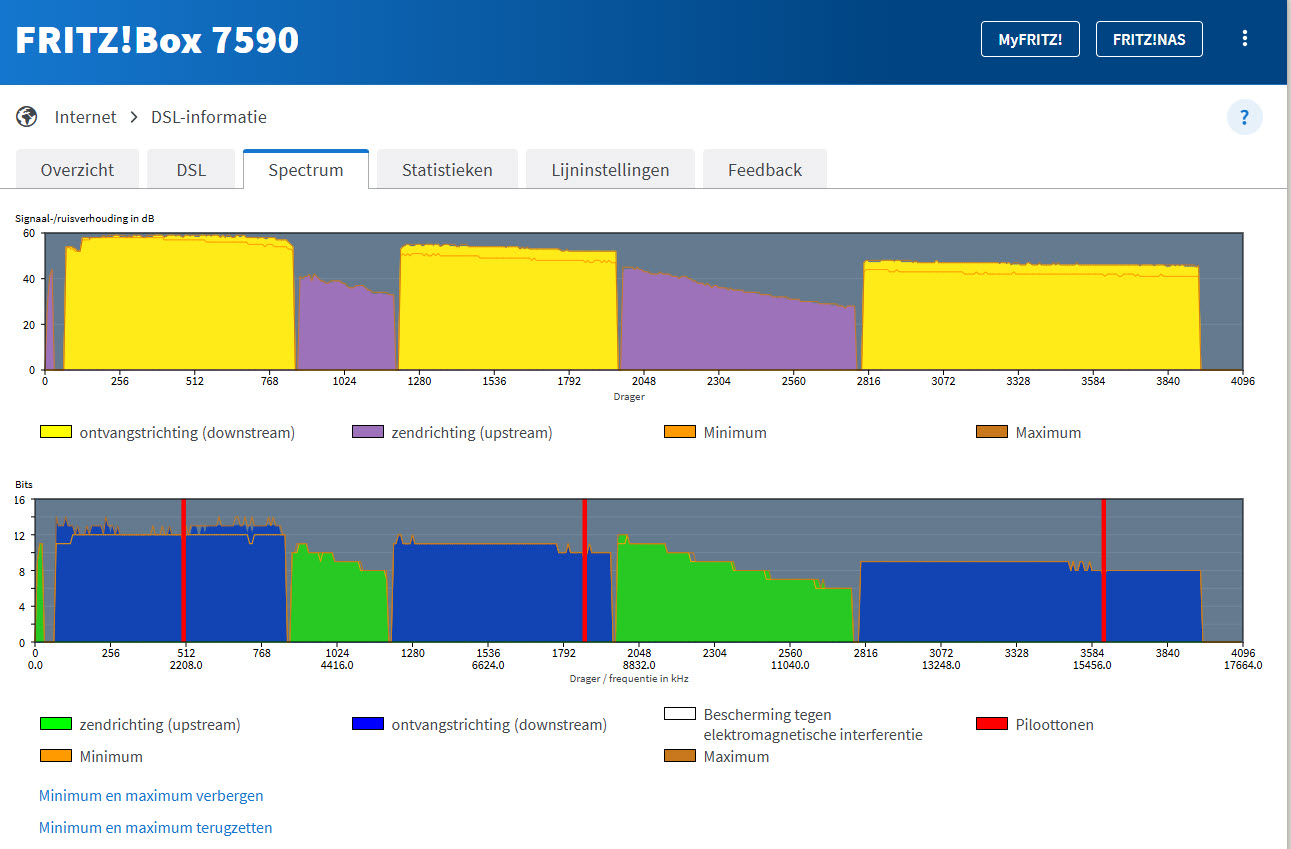Click the purple upstream legend swatch
This screenshot has height=849, width=1291.
[x=368, y=432]
